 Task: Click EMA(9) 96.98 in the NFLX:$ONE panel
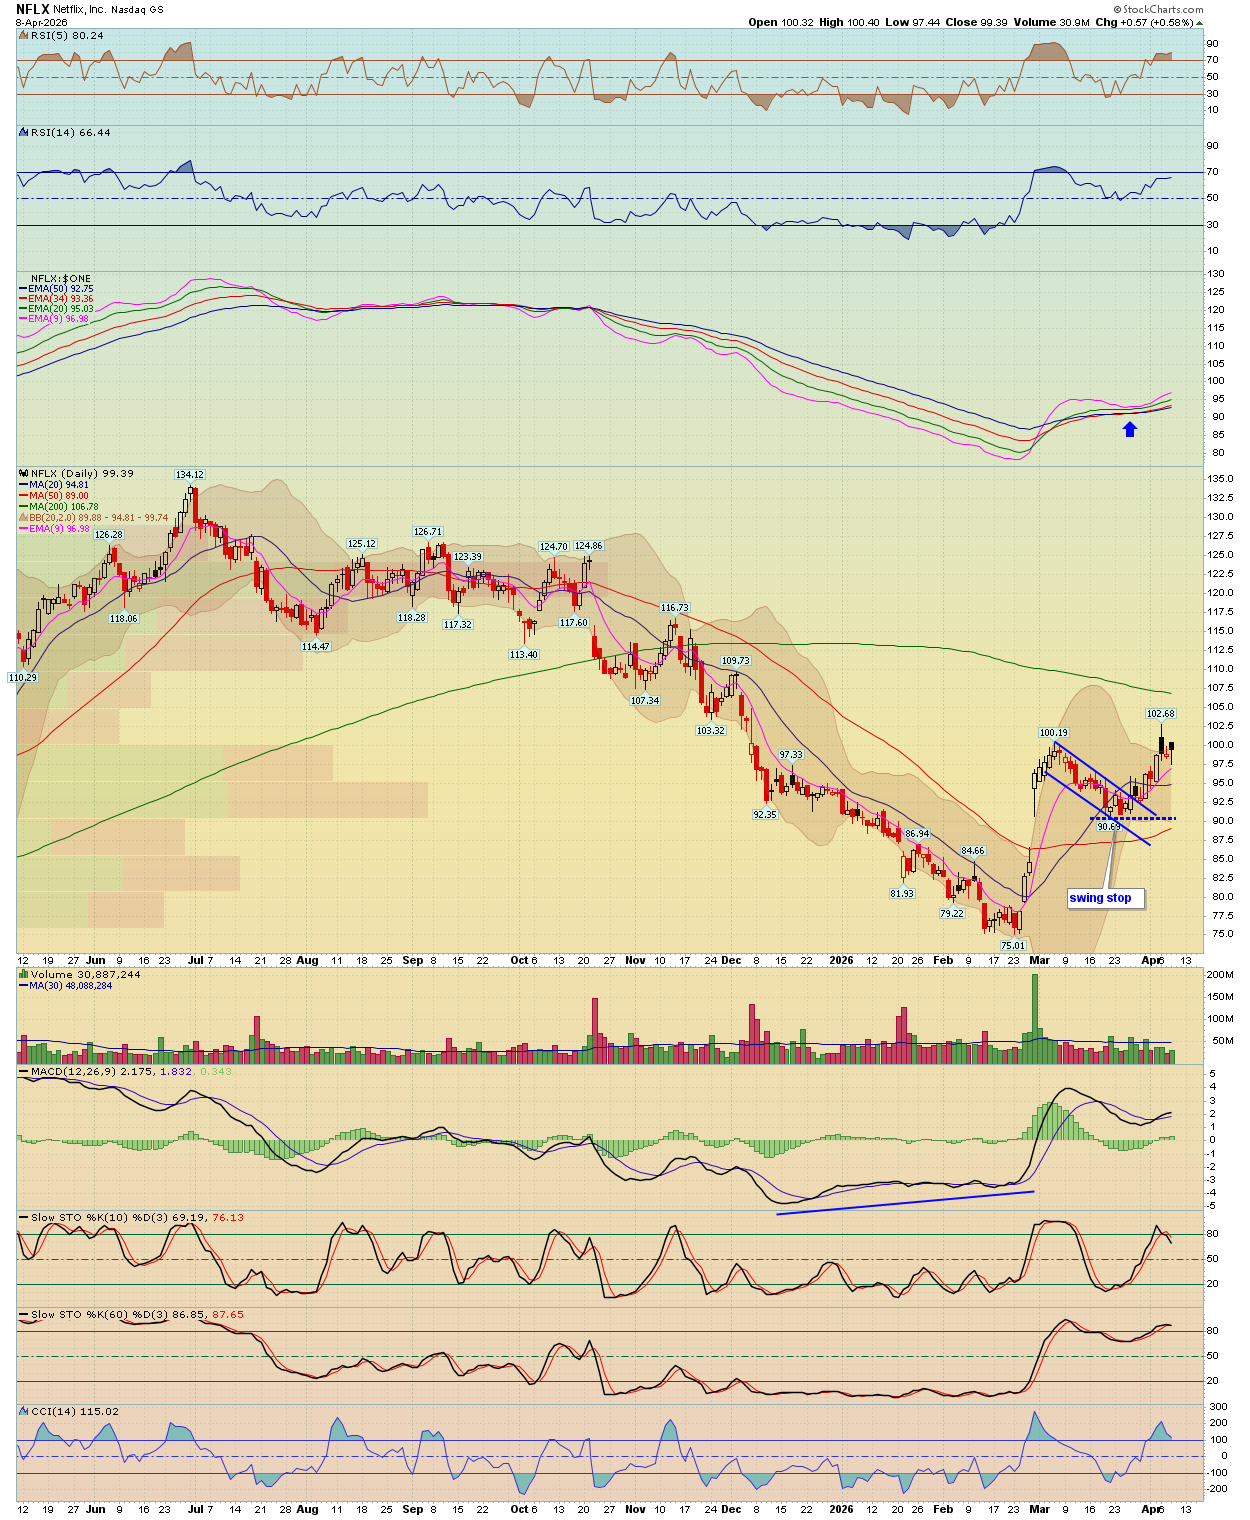point(56,318)
